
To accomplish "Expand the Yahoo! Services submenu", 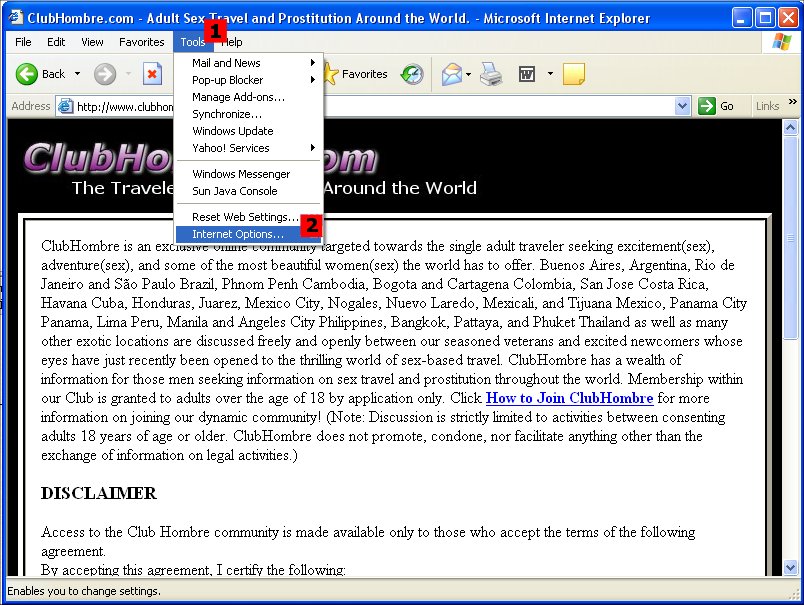I will (249, 148).
